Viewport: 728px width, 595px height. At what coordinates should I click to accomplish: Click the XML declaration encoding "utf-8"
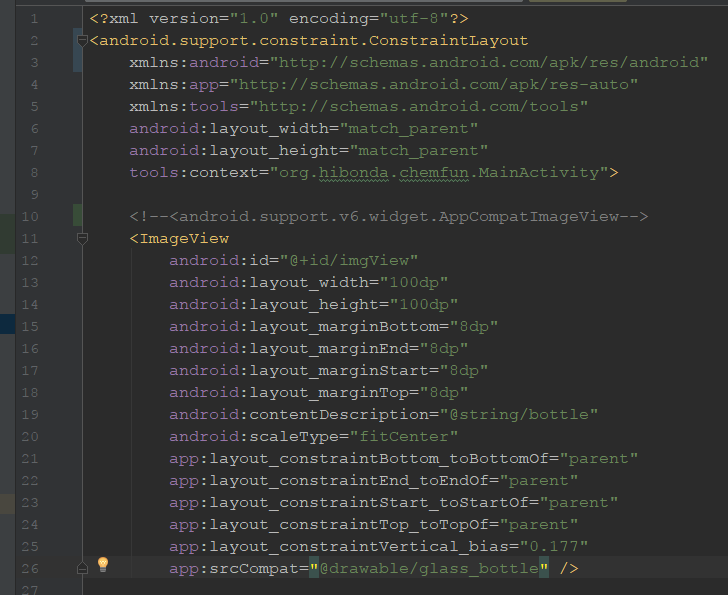tap(414, 19)
